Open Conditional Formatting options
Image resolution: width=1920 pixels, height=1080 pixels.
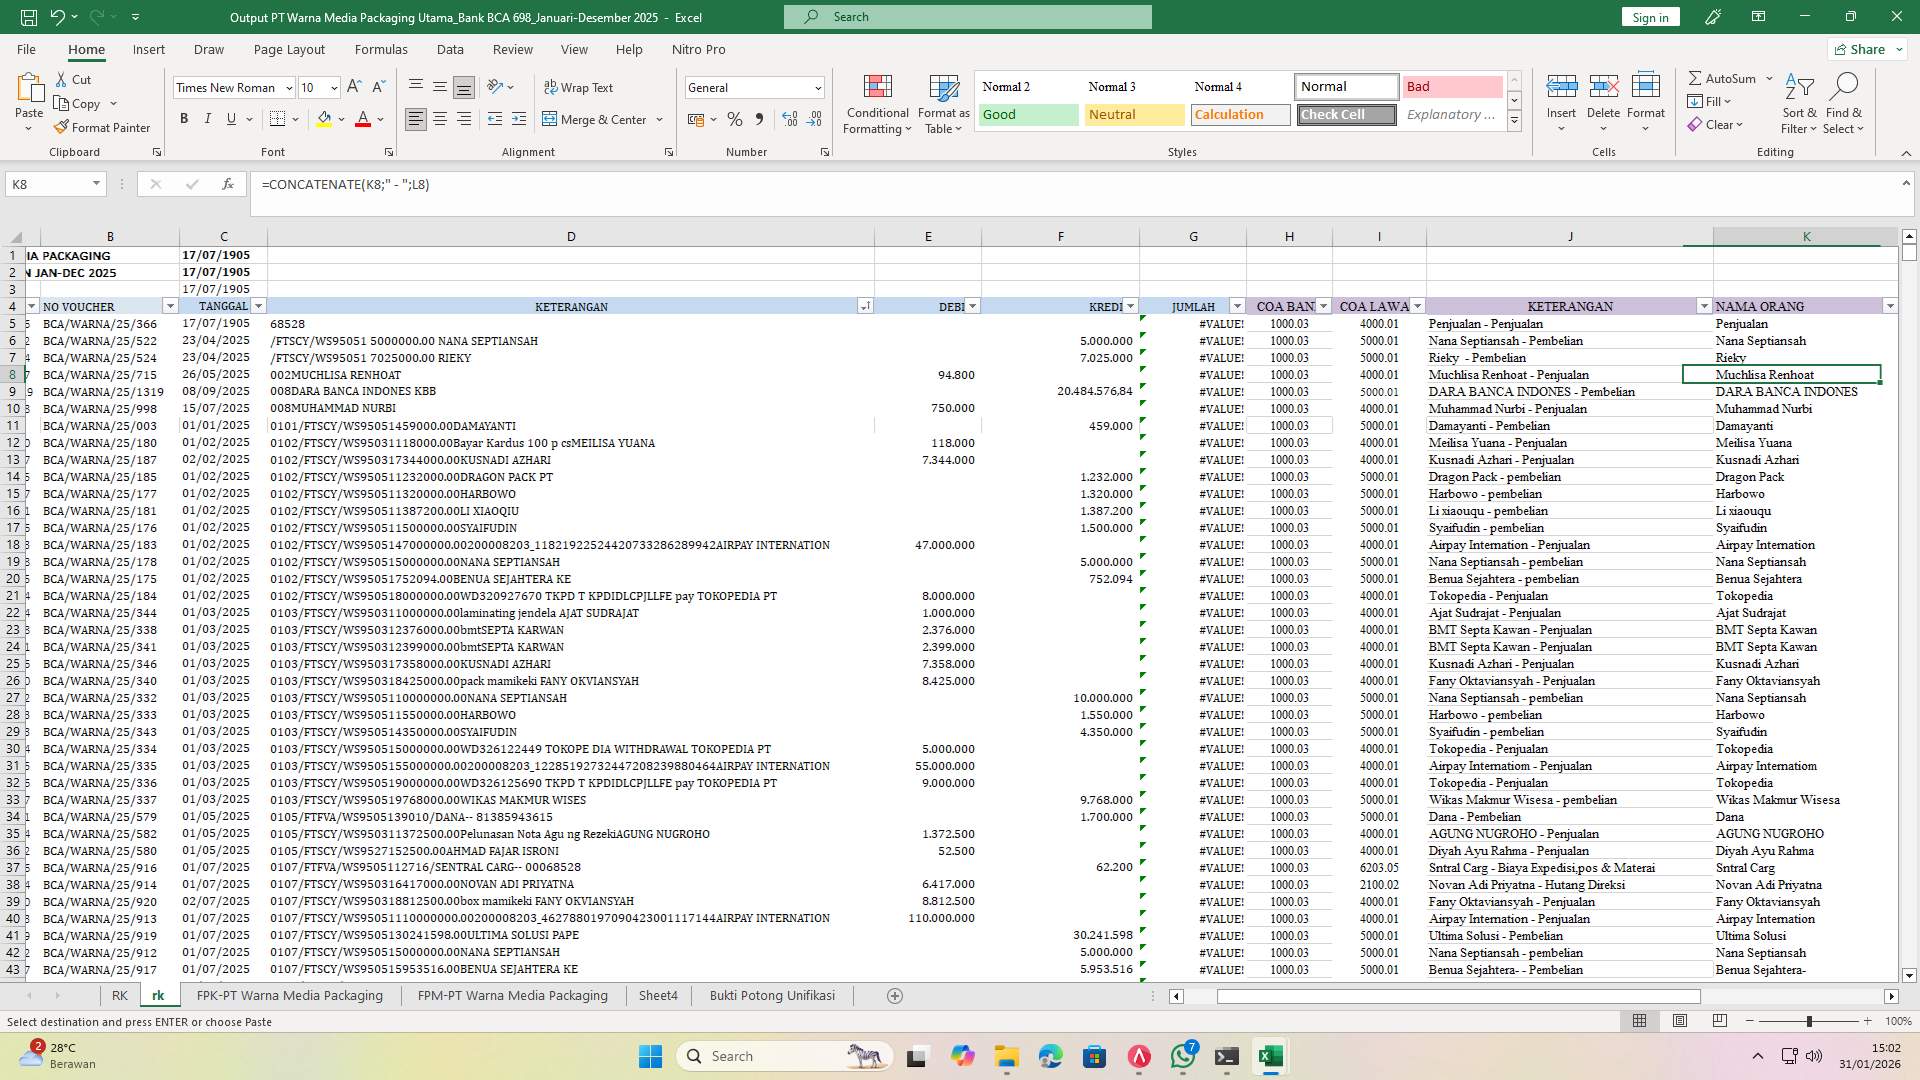(877, 103)
